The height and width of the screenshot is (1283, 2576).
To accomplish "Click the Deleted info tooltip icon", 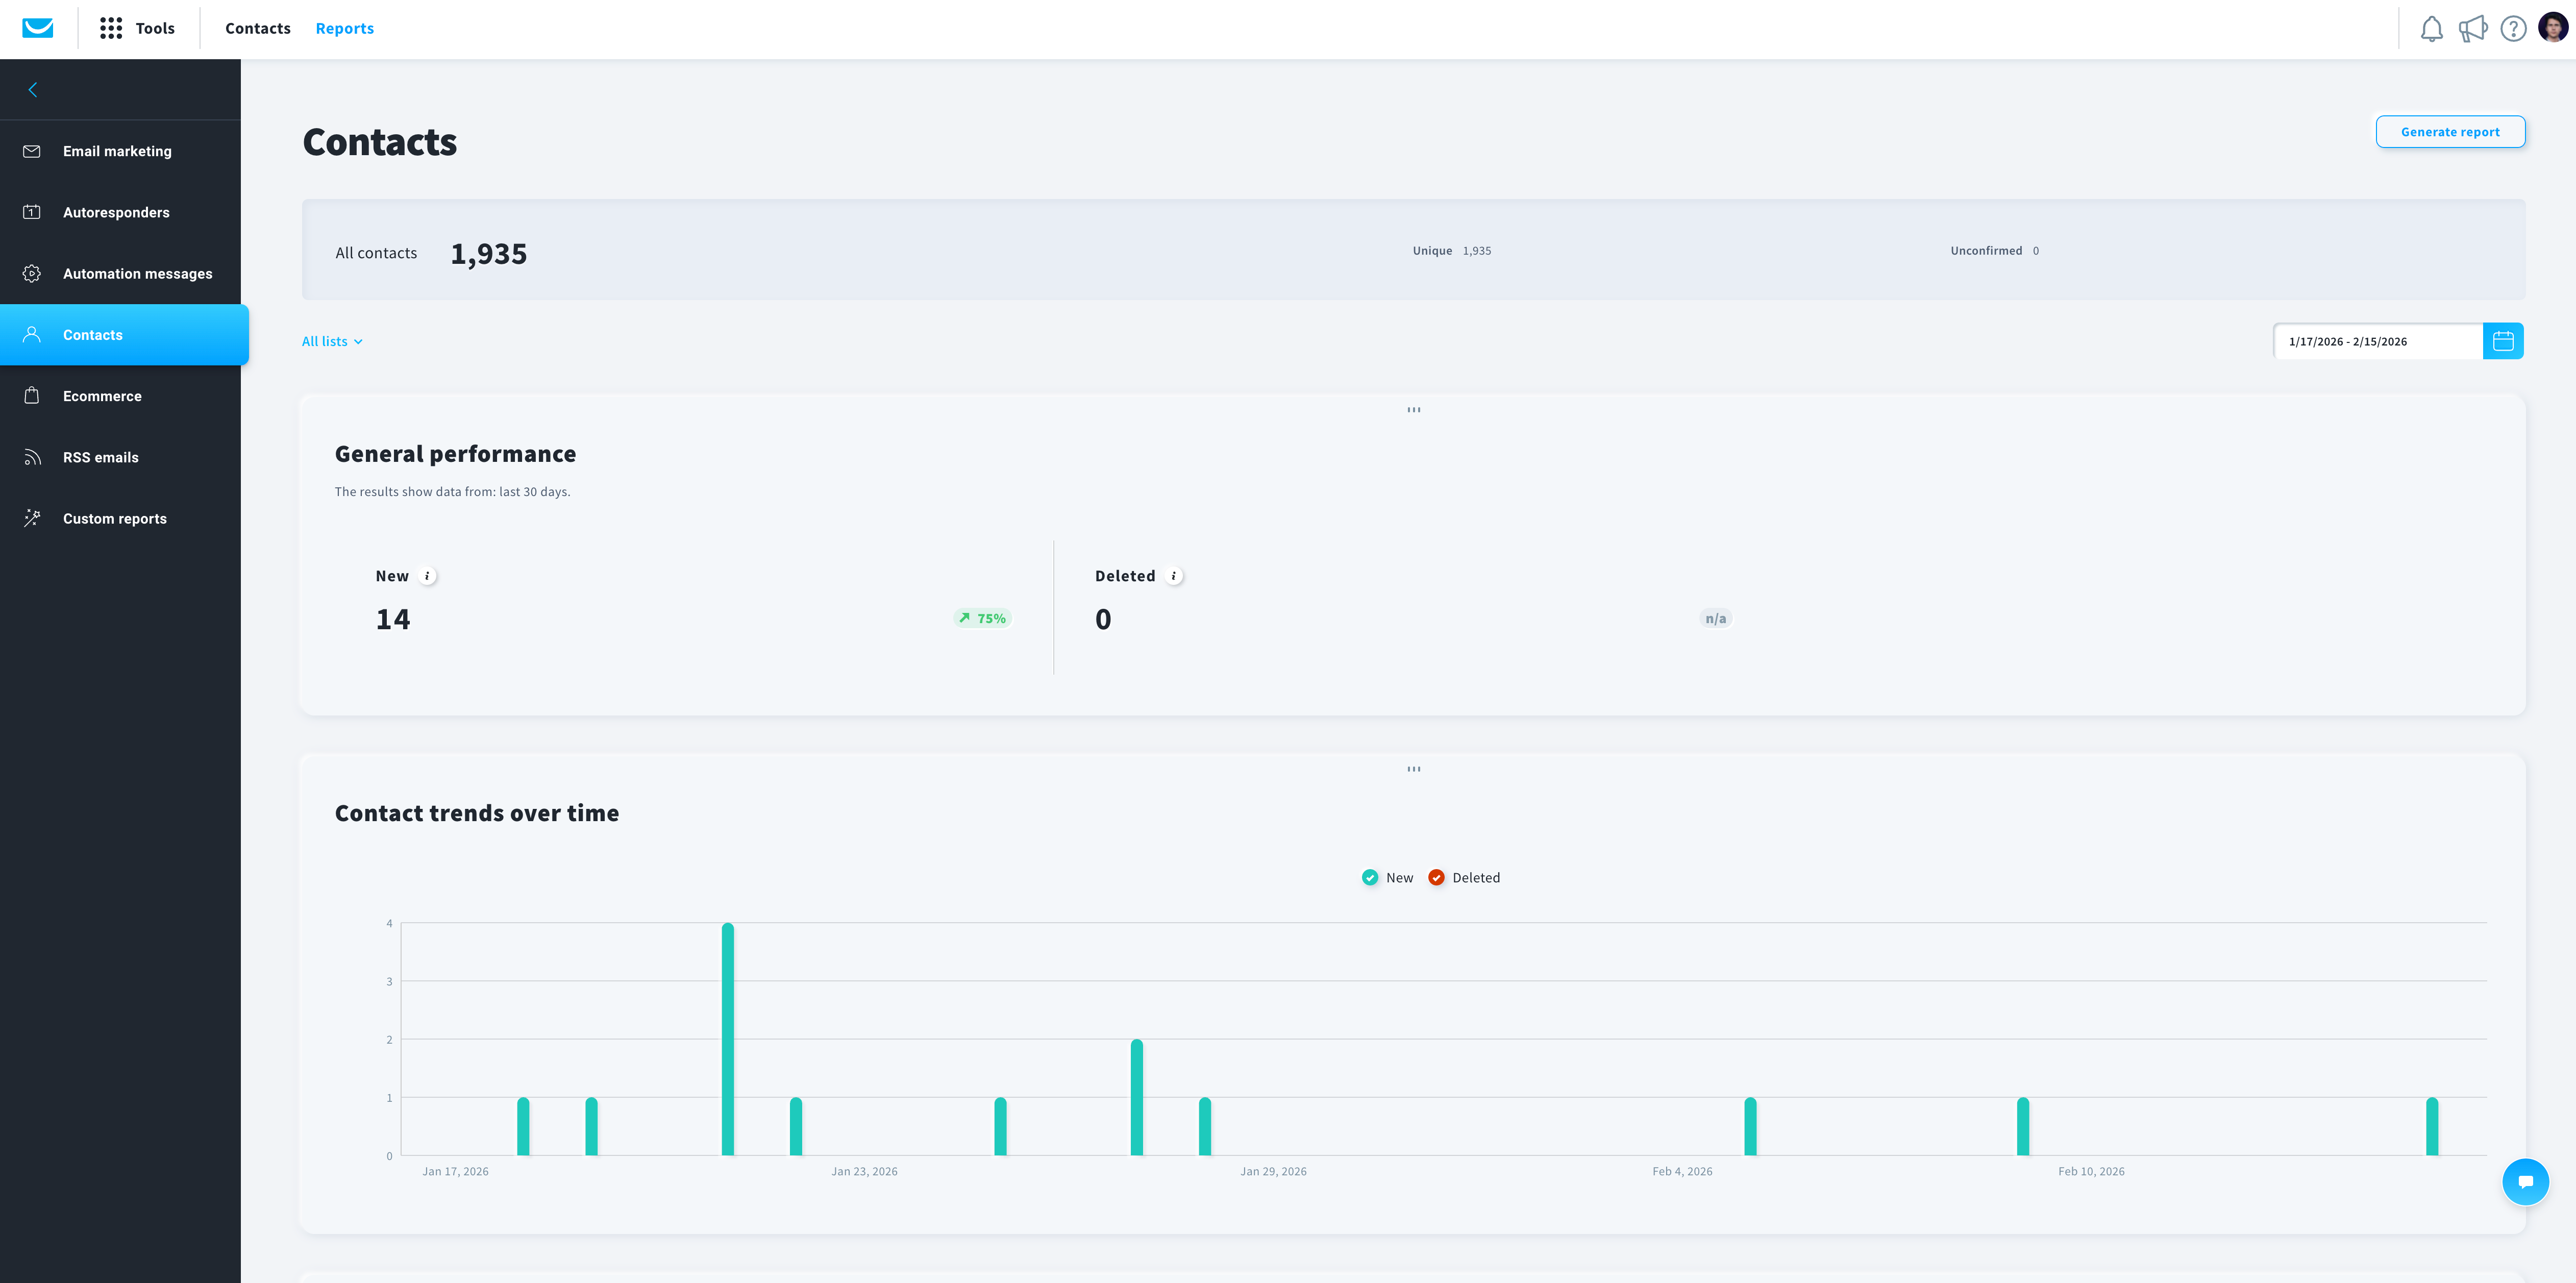I will tap(1174, 576).
